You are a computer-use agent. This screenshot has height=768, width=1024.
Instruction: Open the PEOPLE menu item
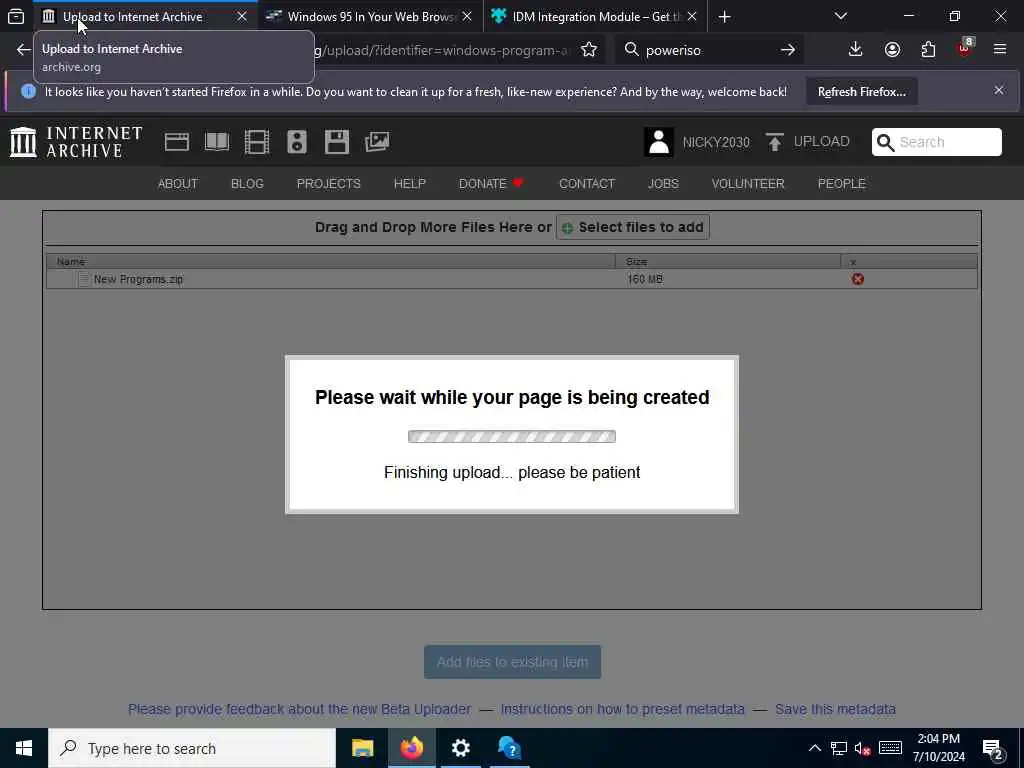click(842, 184)
